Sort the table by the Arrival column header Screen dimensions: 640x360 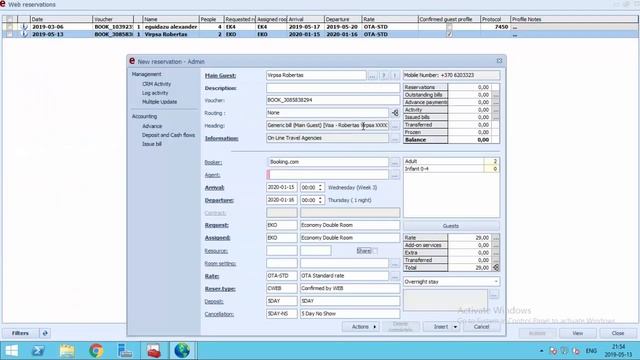pyautogui.click(x=306, y=19)
